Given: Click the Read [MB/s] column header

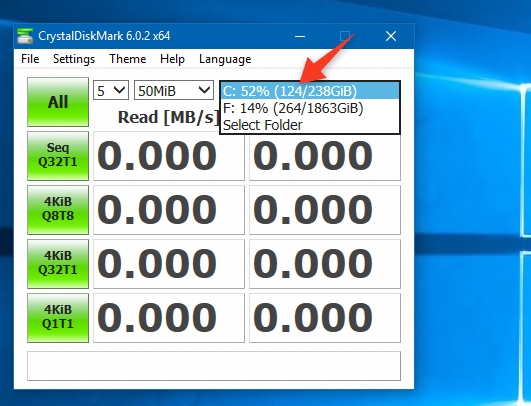Looking at the screenshot, I should pyautogui.click(x=169, y=117).
